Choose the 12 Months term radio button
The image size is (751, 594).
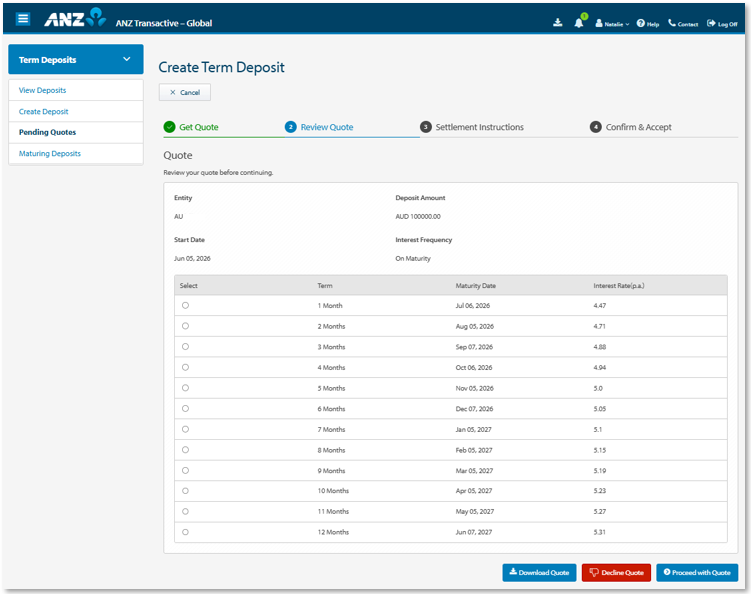coord(185,532)
